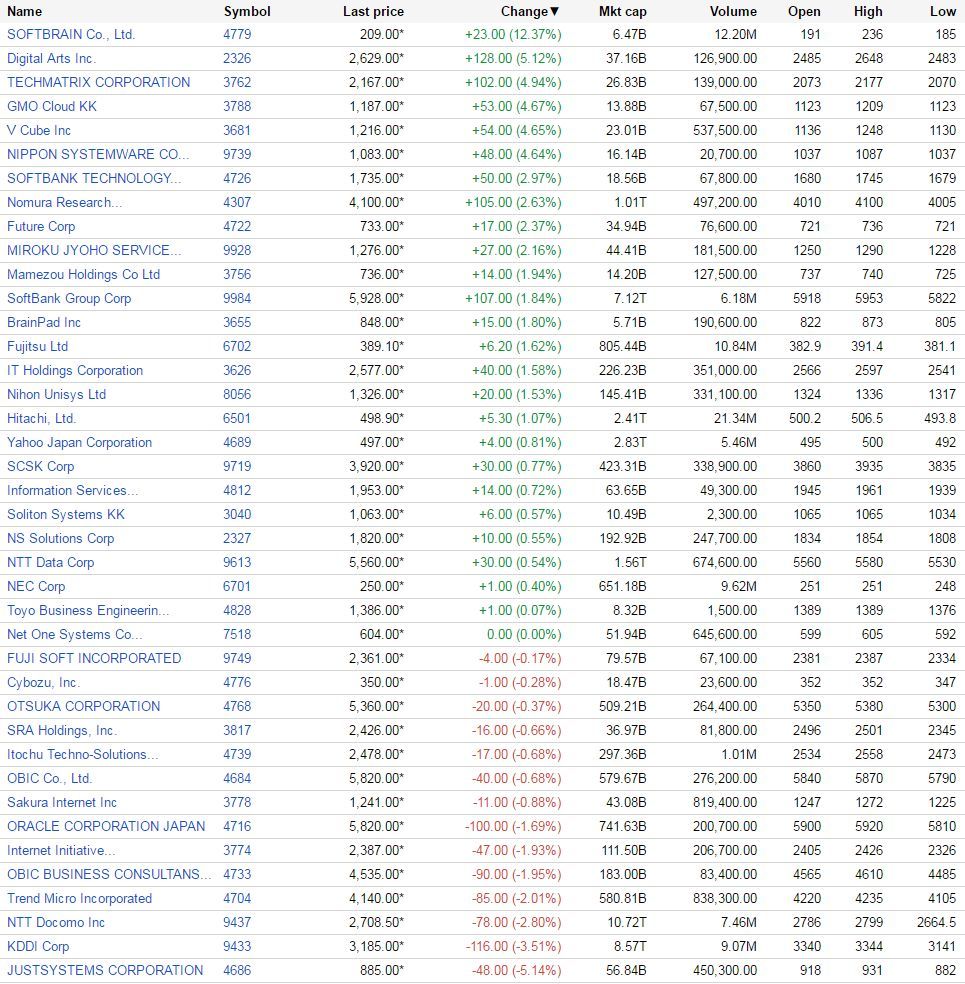Open NTT Docomo Inc link
Image resolution: width=965 pixels, height=984 pixels.
click(x=56, y=922)
